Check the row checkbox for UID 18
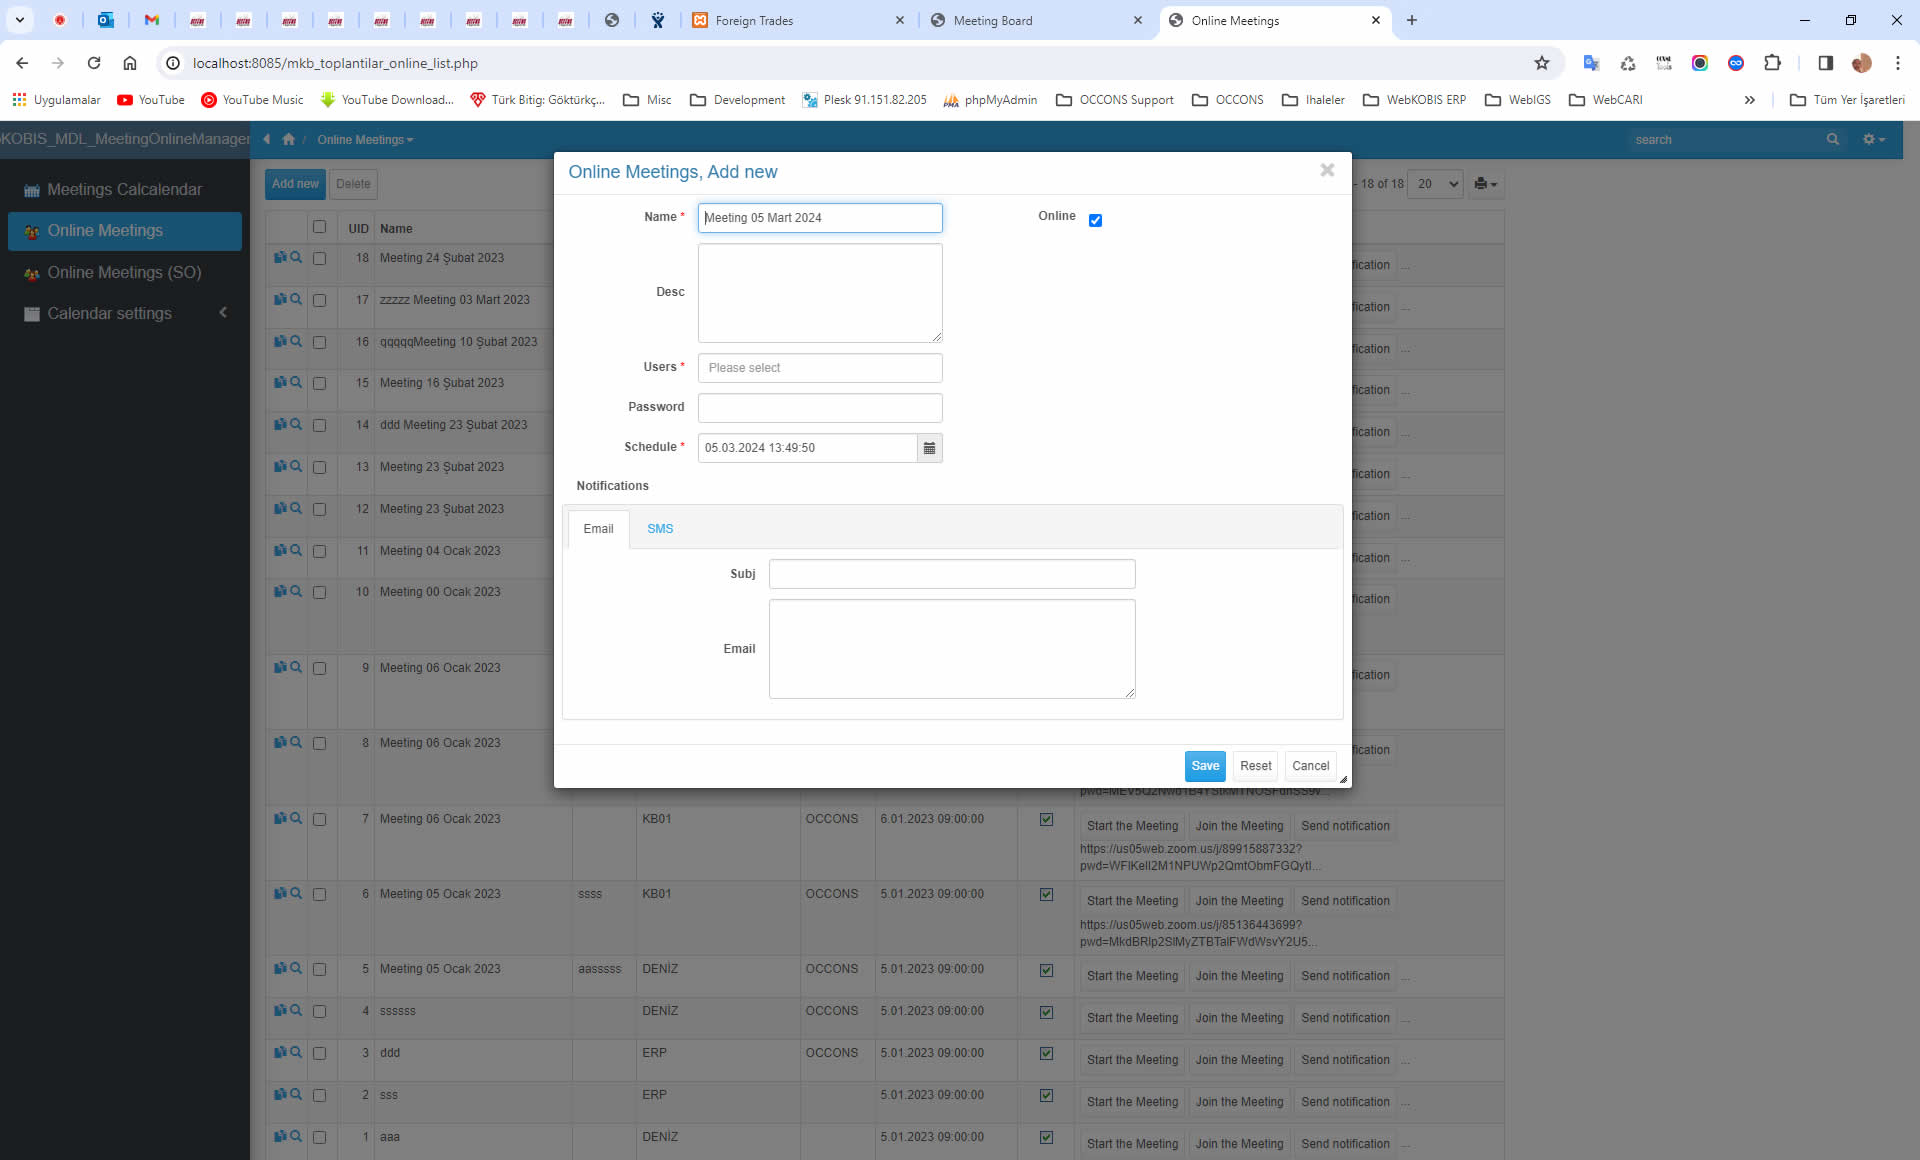Viewport: 1920px width, 1160px height. coord(320,258)
